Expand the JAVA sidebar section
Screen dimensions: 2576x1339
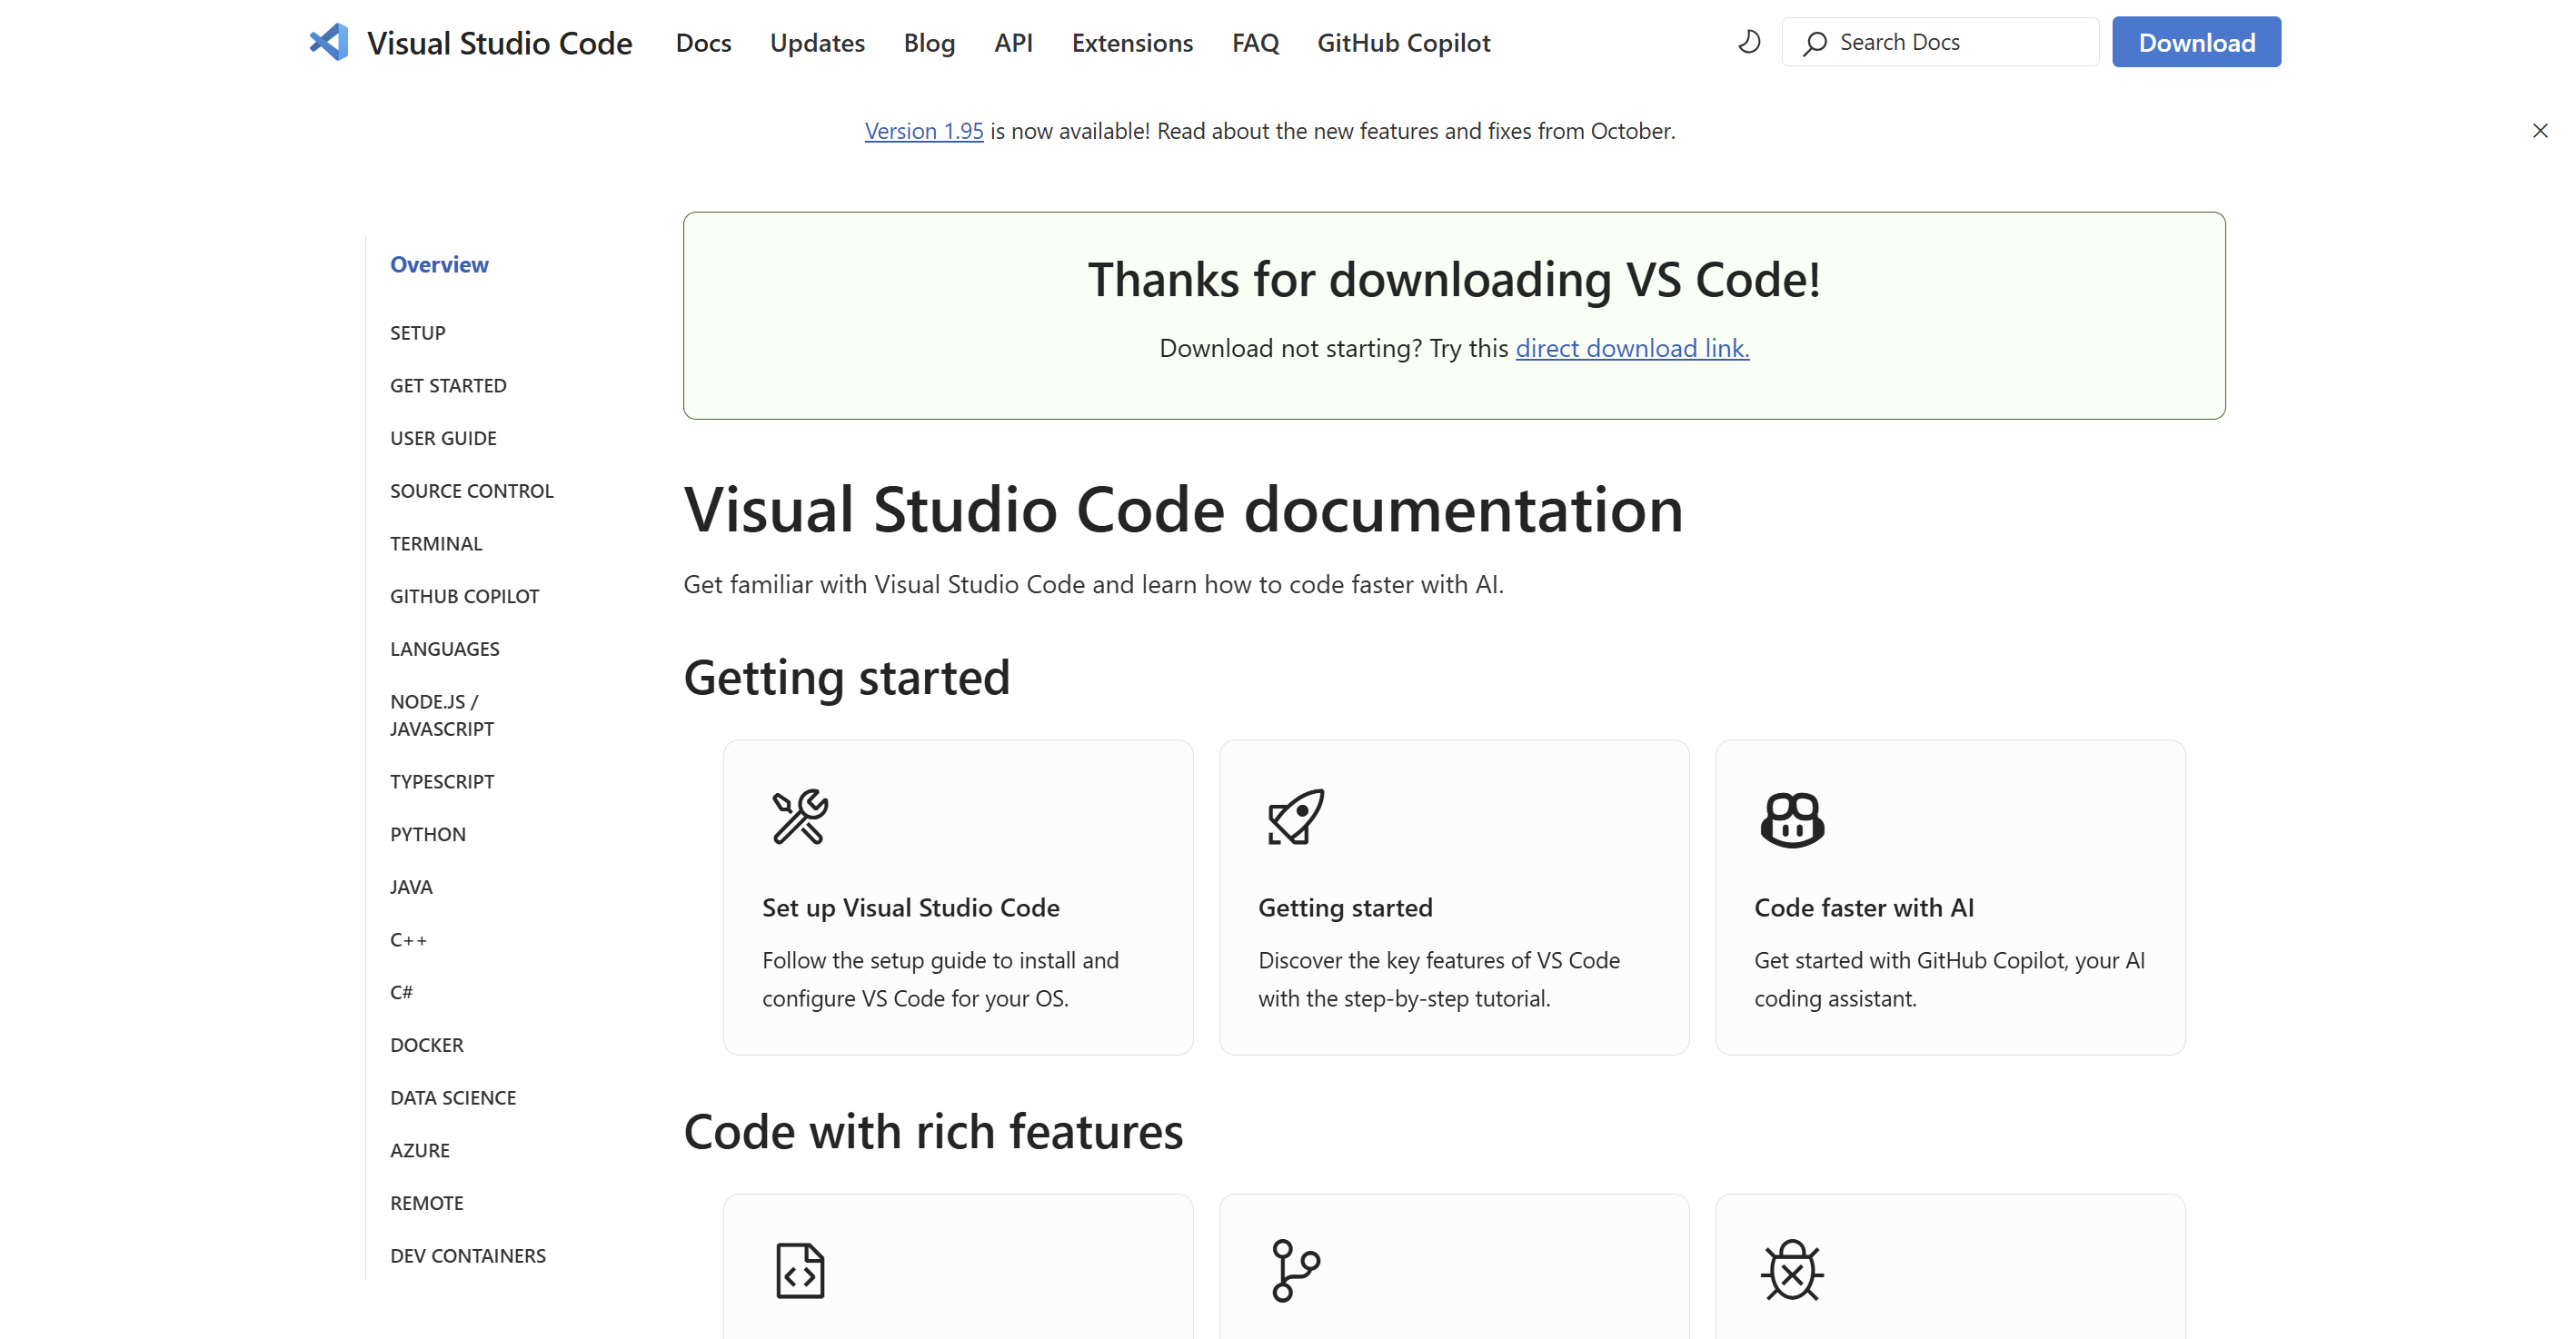point(411,887)
